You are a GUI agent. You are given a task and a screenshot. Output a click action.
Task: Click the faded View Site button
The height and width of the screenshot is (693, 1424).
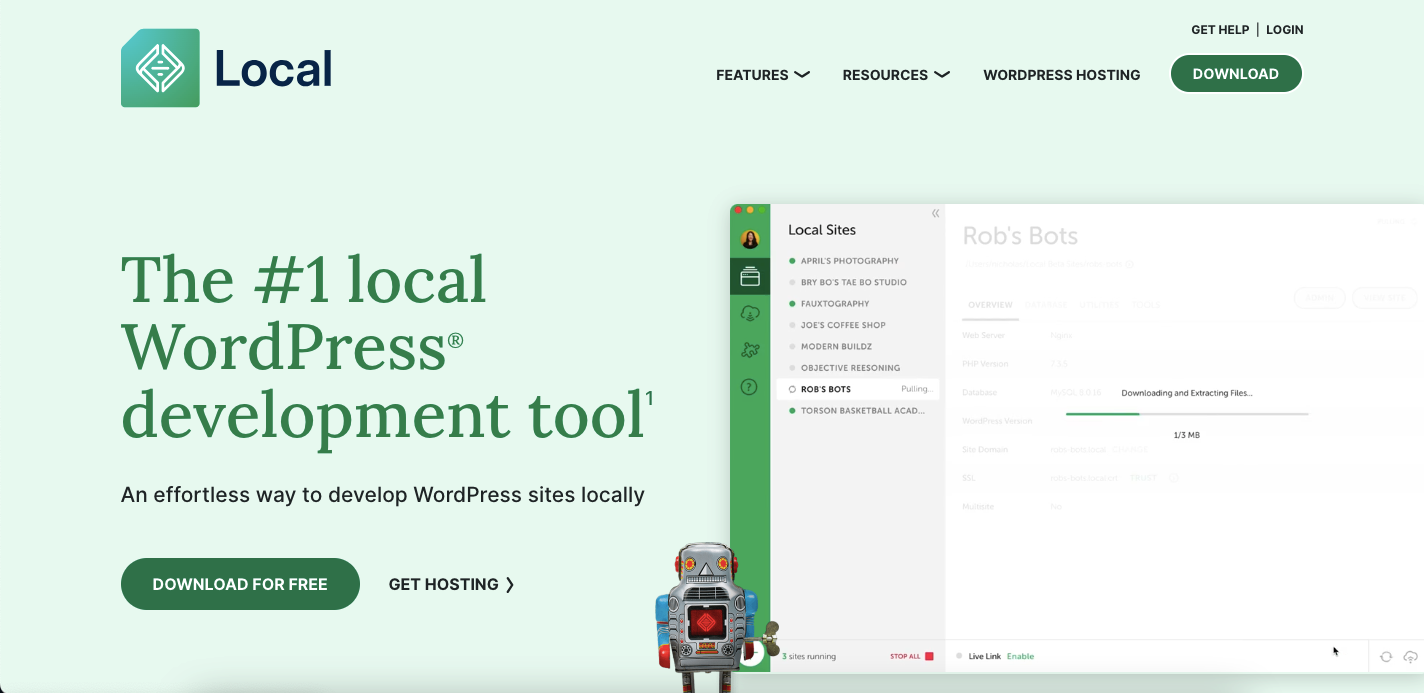pos(1385,298)
